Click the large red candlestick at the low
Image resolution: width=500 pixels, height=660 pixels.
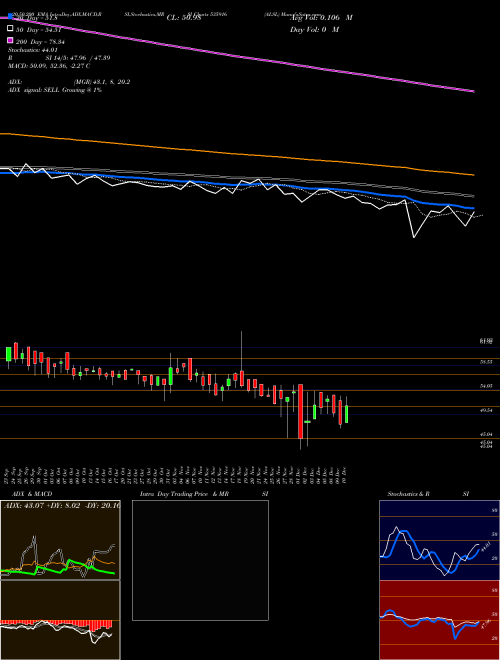click(301, 417)
